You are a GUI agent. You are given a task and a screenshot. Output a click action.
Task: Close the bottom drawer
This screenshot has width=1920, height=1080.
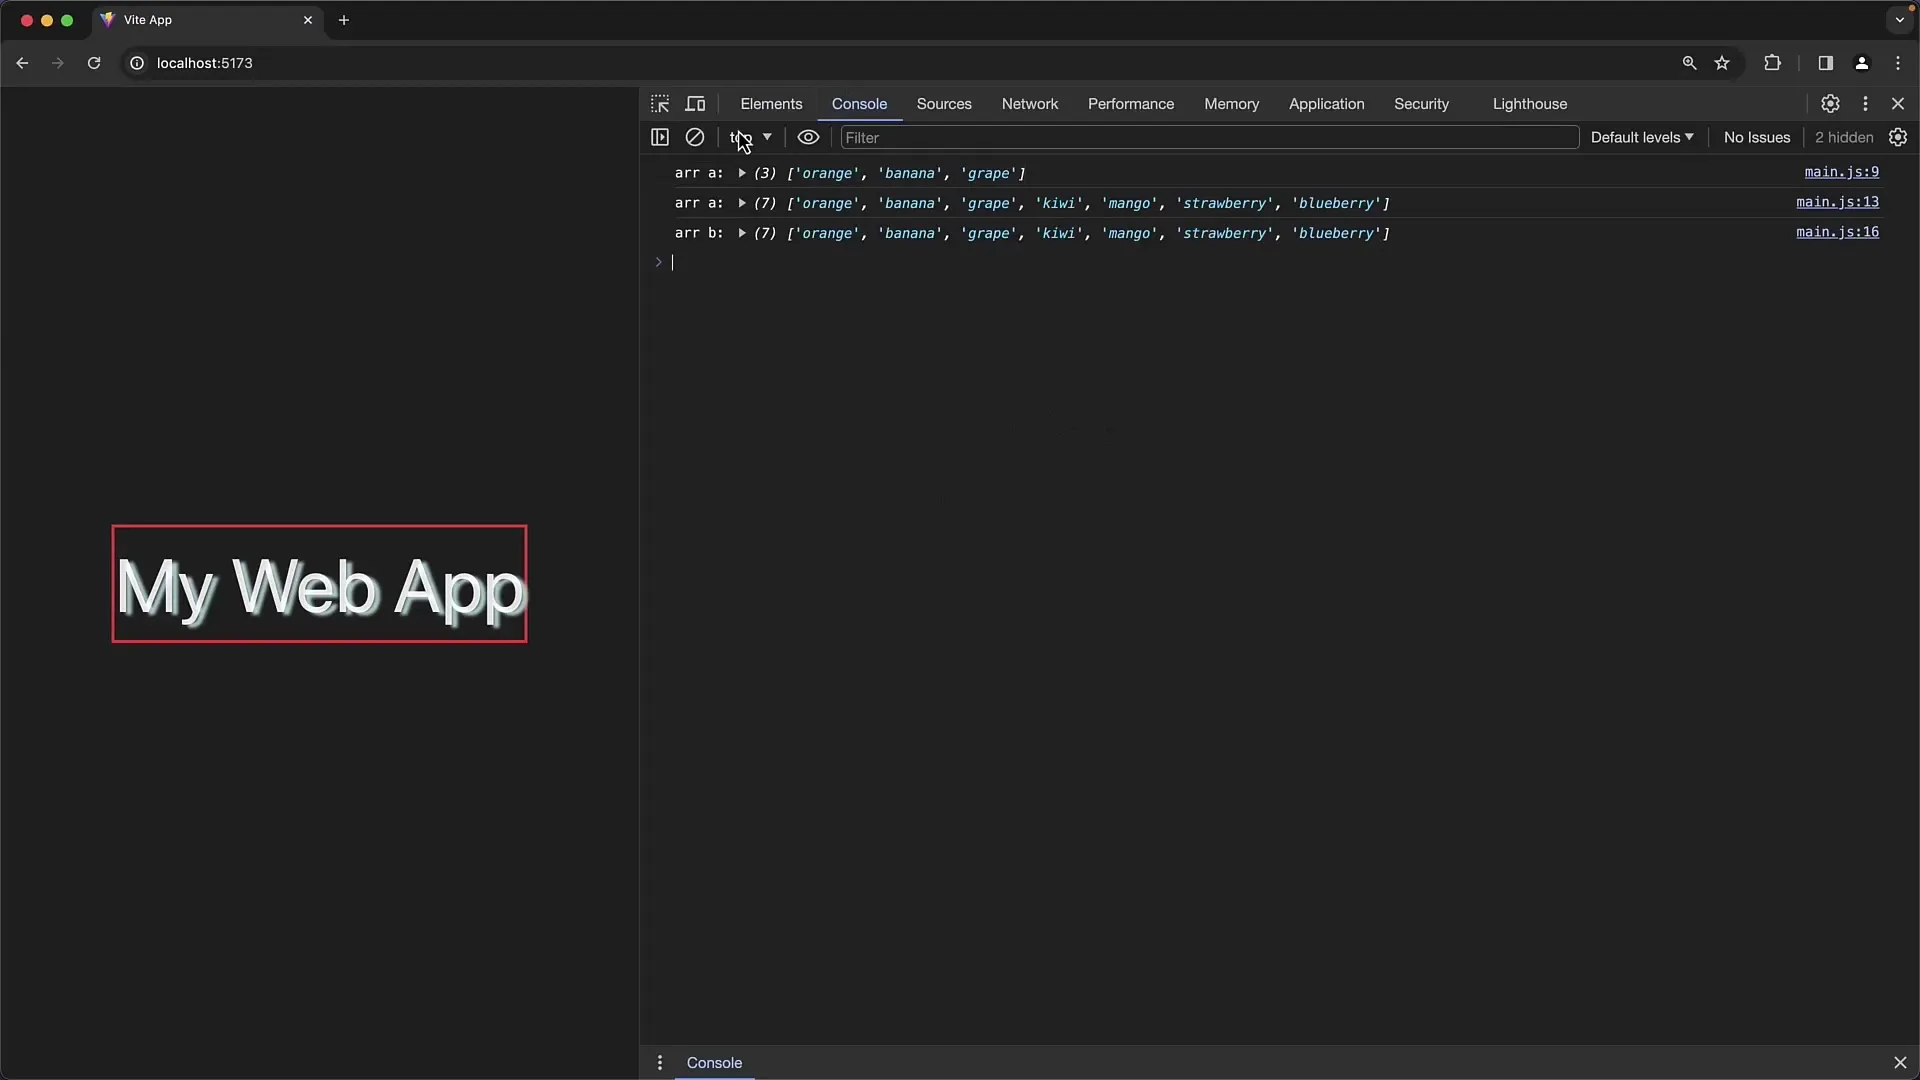1900,1063
